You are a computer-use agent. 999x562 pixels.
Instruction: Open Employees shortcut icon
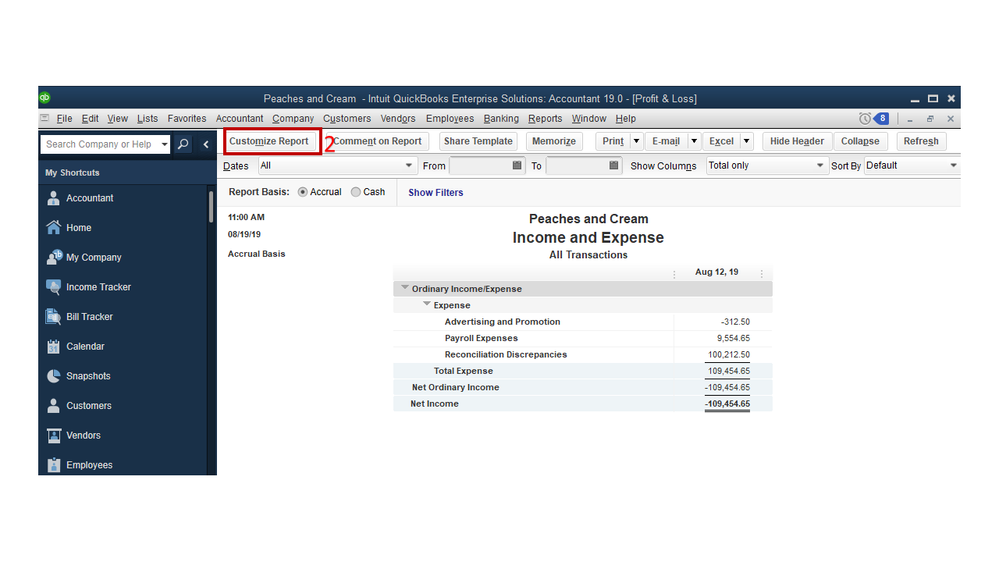tap(54, 465)
